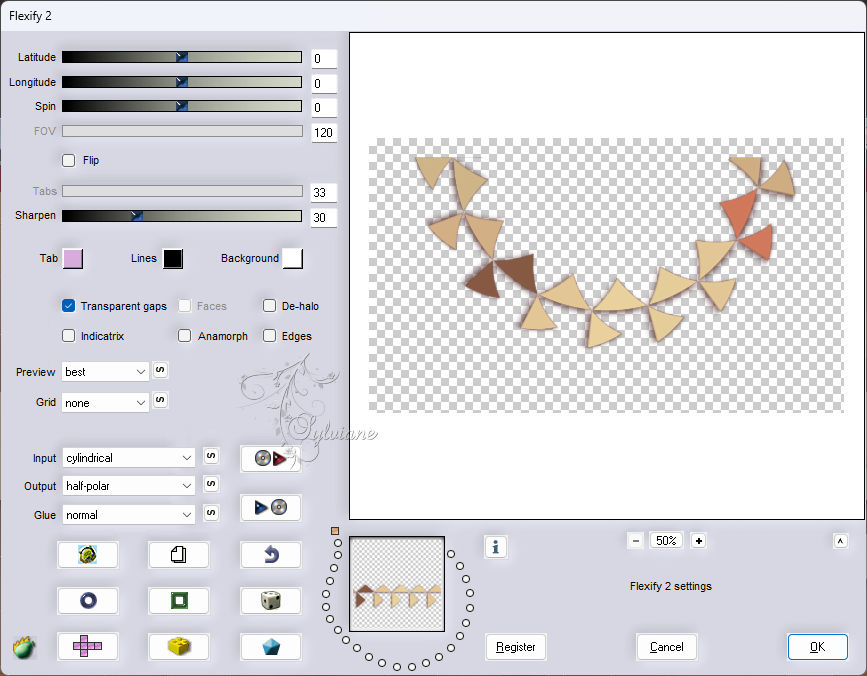Click the green flaming globe icon
The height and width of the screenshot is (676, 867).
(x=24, y=647)
